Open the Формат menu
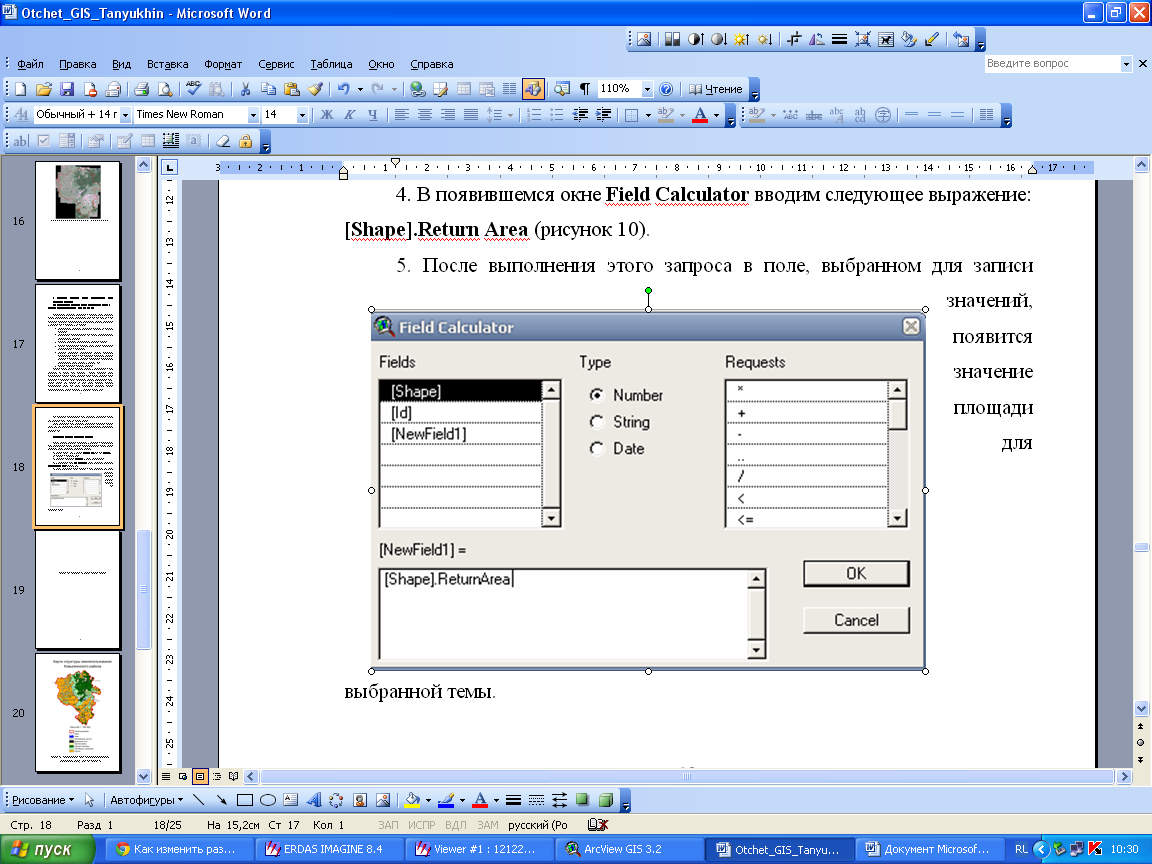Image resolution: width=1152 pixels, height=864 pixels. point(223,64)
